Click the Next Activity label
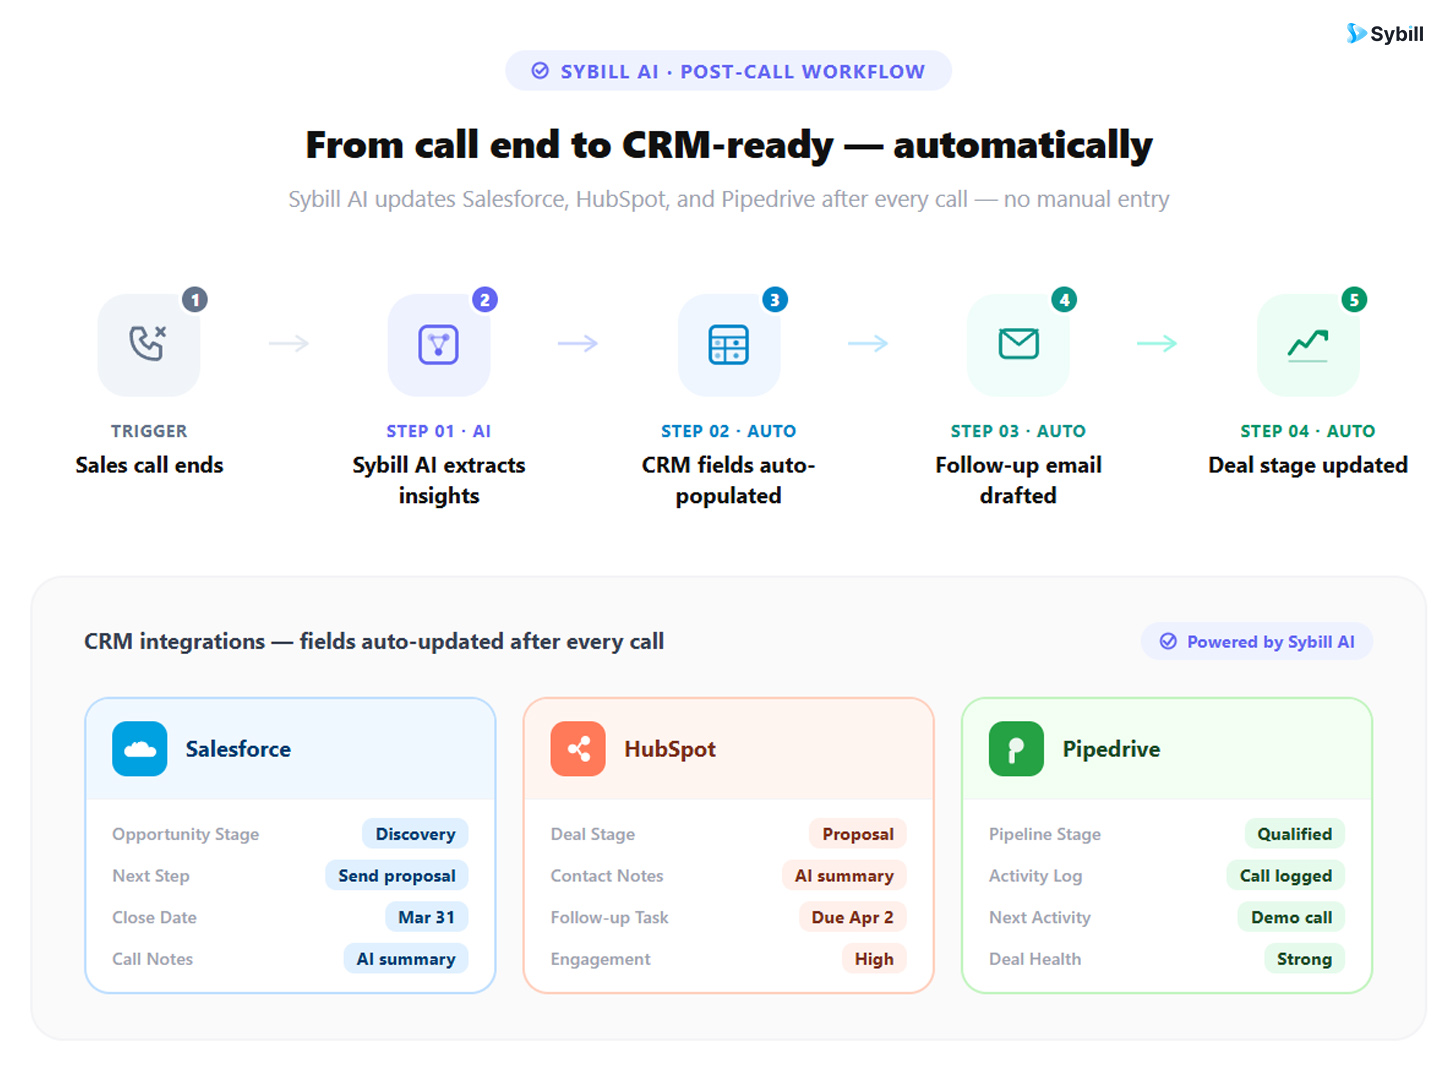Screen dimensions: 1455x1080 point(1039,917)
